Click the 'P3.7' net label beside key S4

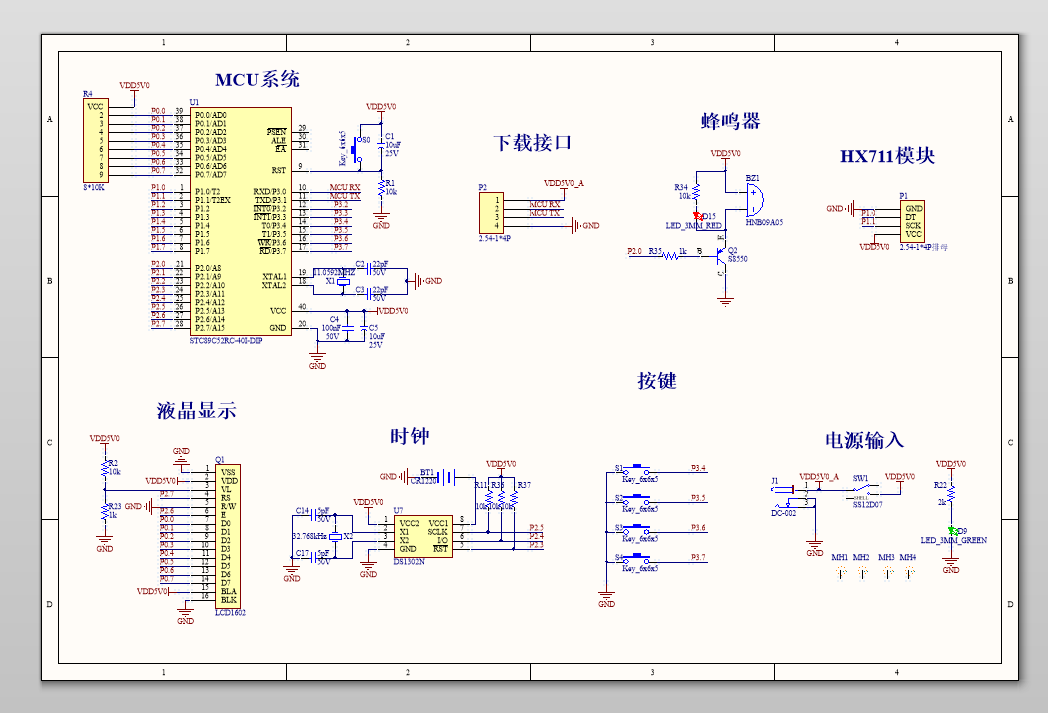click(x=698, y=557)
